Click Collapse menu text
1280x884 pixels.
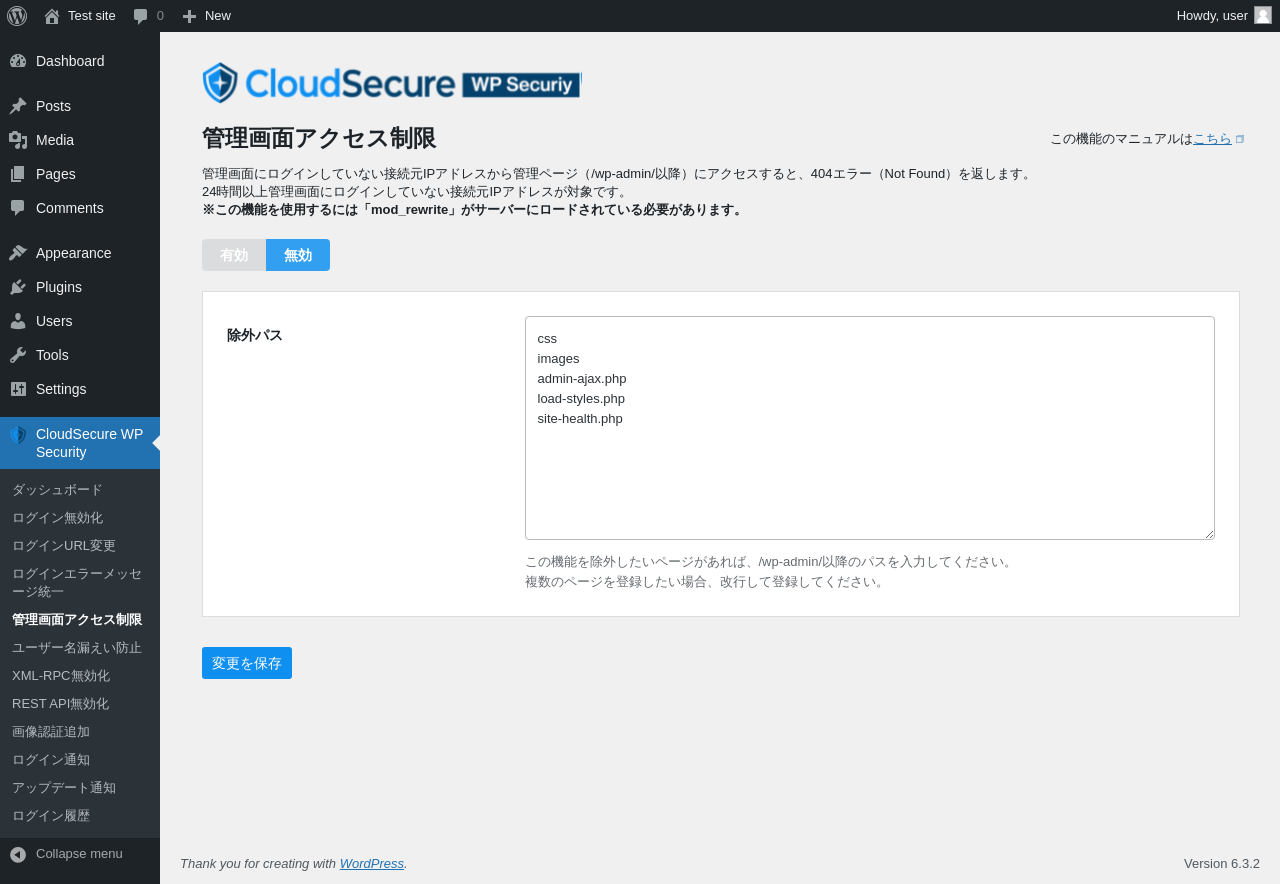79,854
